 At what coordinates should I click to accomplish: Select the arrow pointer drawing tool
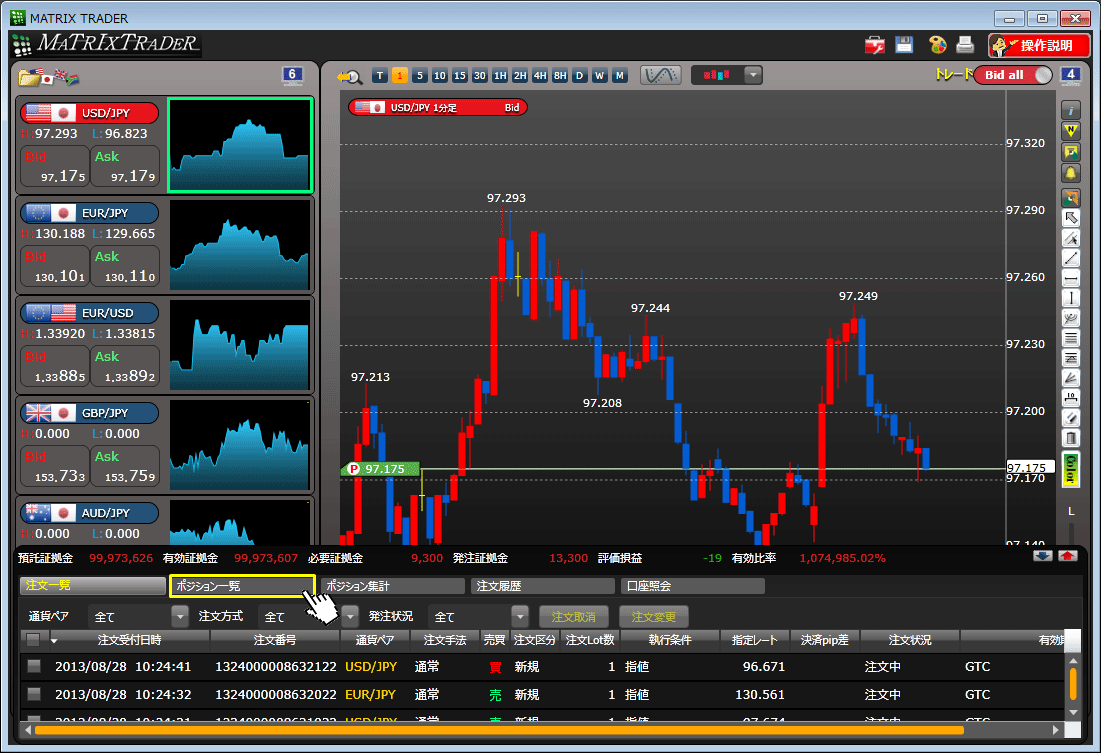pyautogui.click(x=1070, y=218)
